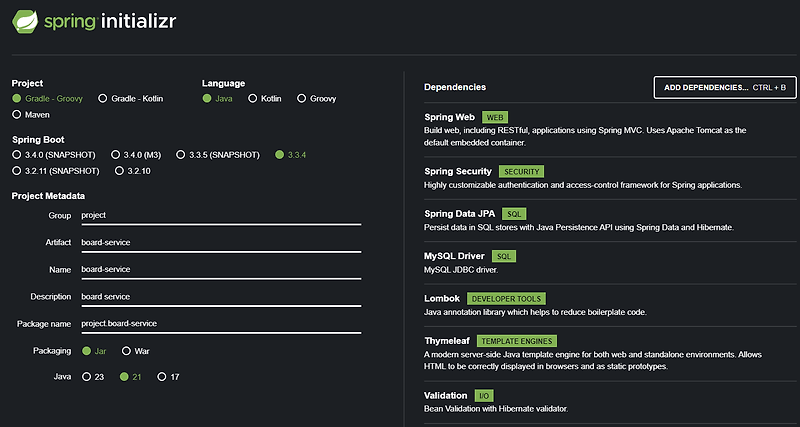Click into the Description field
This screenshot has height=427, width=800.
tap(220, 296)
